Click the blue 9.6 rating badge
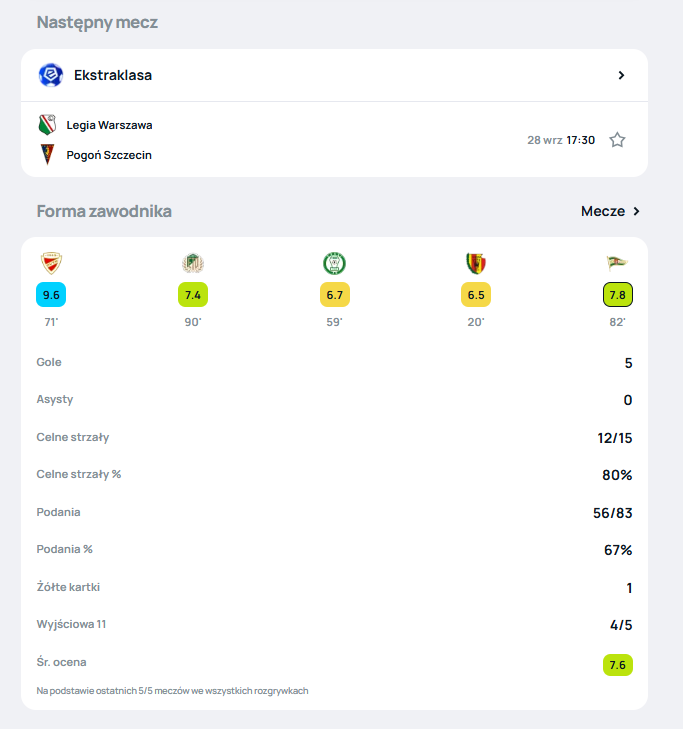The width and height of the screenshot is (683, 729). coord(51,295)
